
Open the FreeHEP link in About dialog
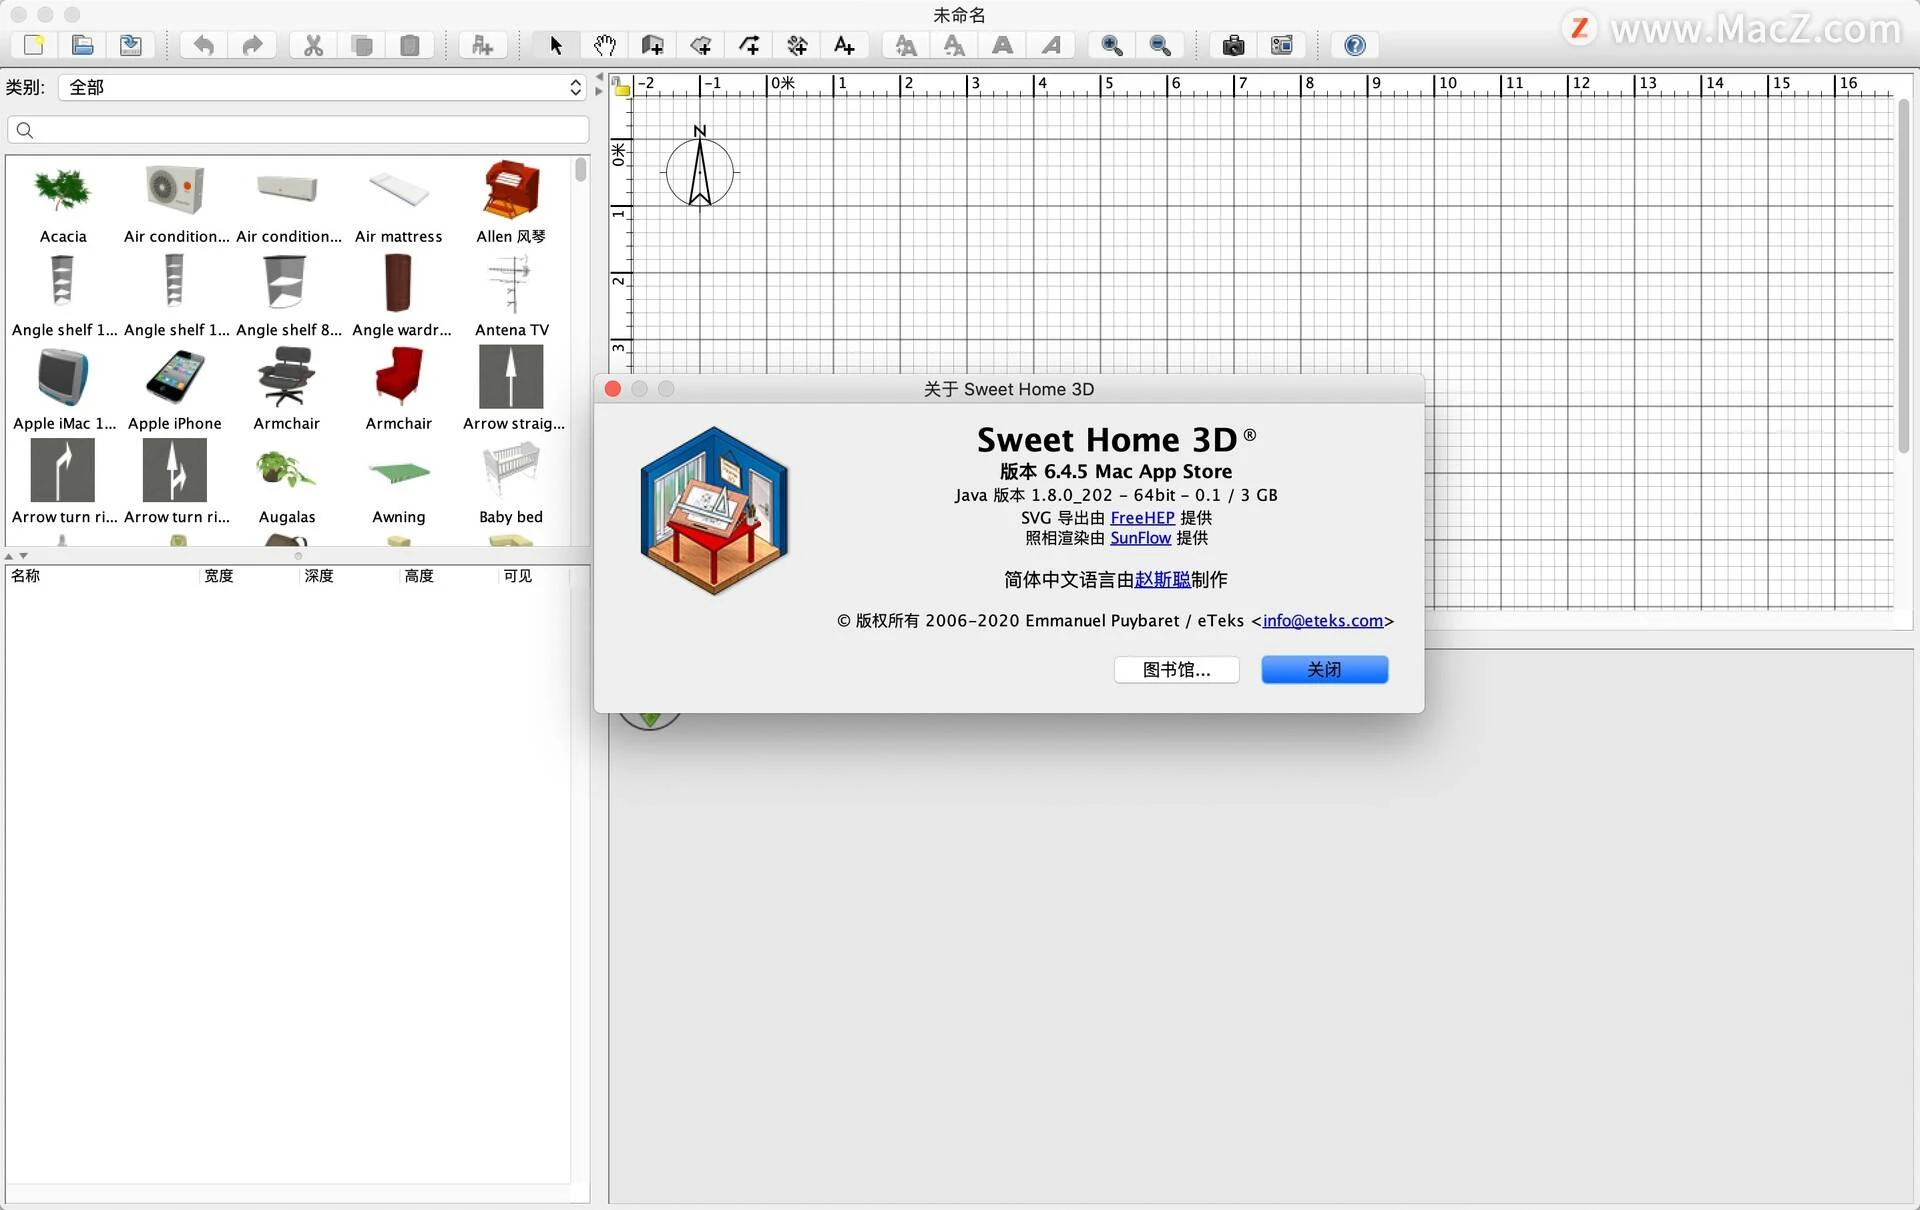pyautogui.click(x=1142, y=518)
